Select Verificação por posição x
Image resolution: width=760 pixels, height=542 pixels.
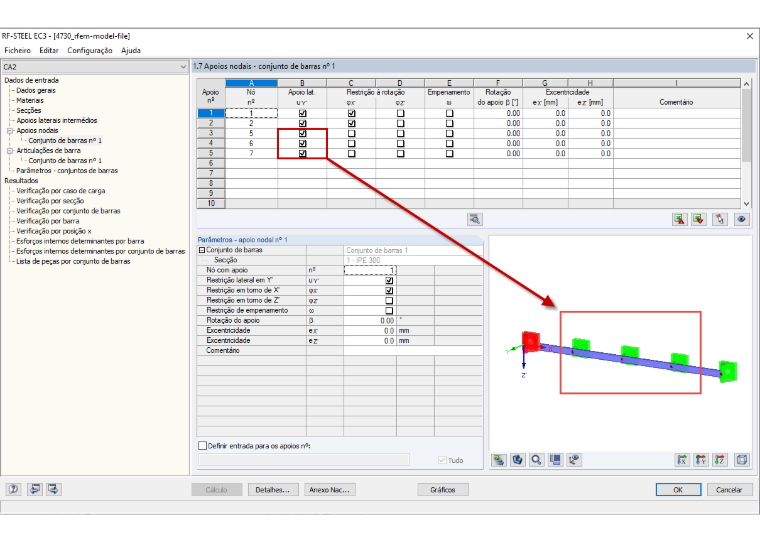coord(54,231)
